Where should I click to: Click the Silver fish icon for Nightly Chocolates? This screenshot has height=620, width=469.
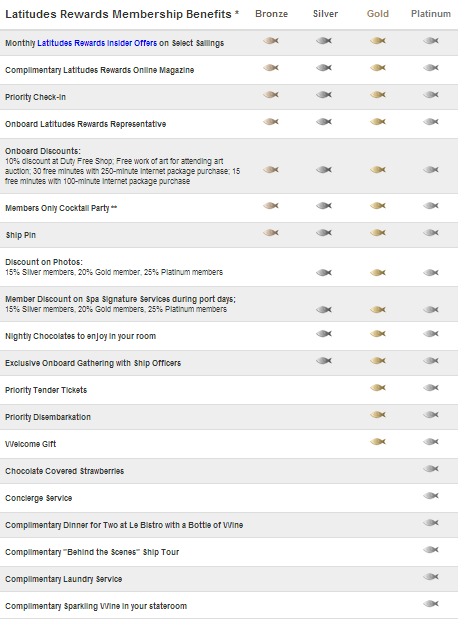pos(324,334)
